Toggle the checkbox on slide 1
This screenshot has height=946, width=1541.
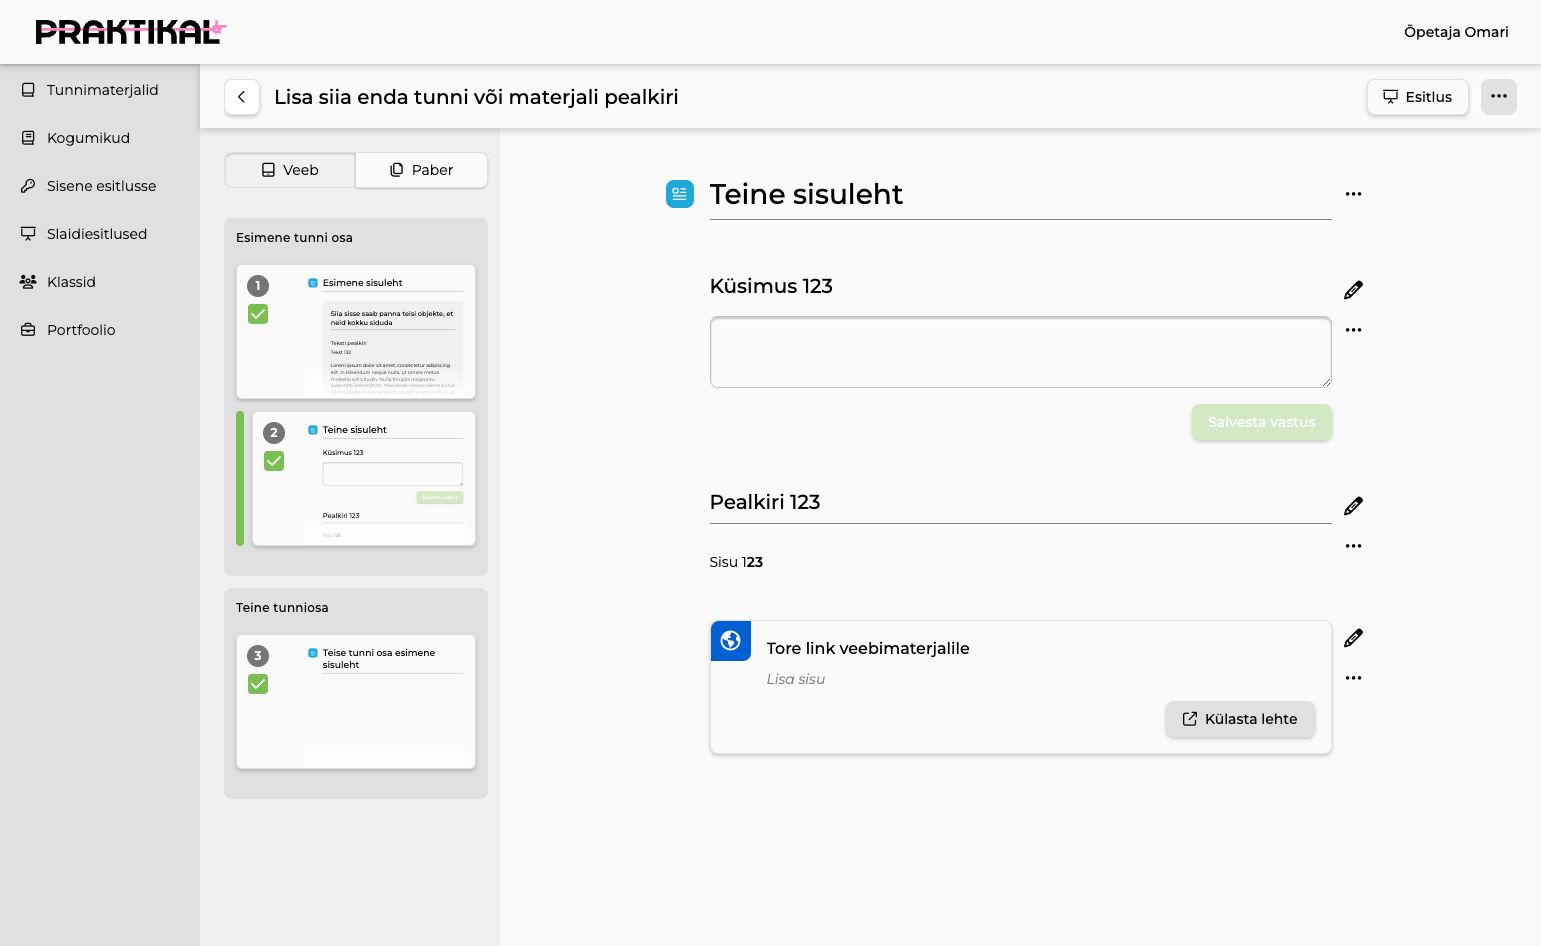click(x=258, y=314)
